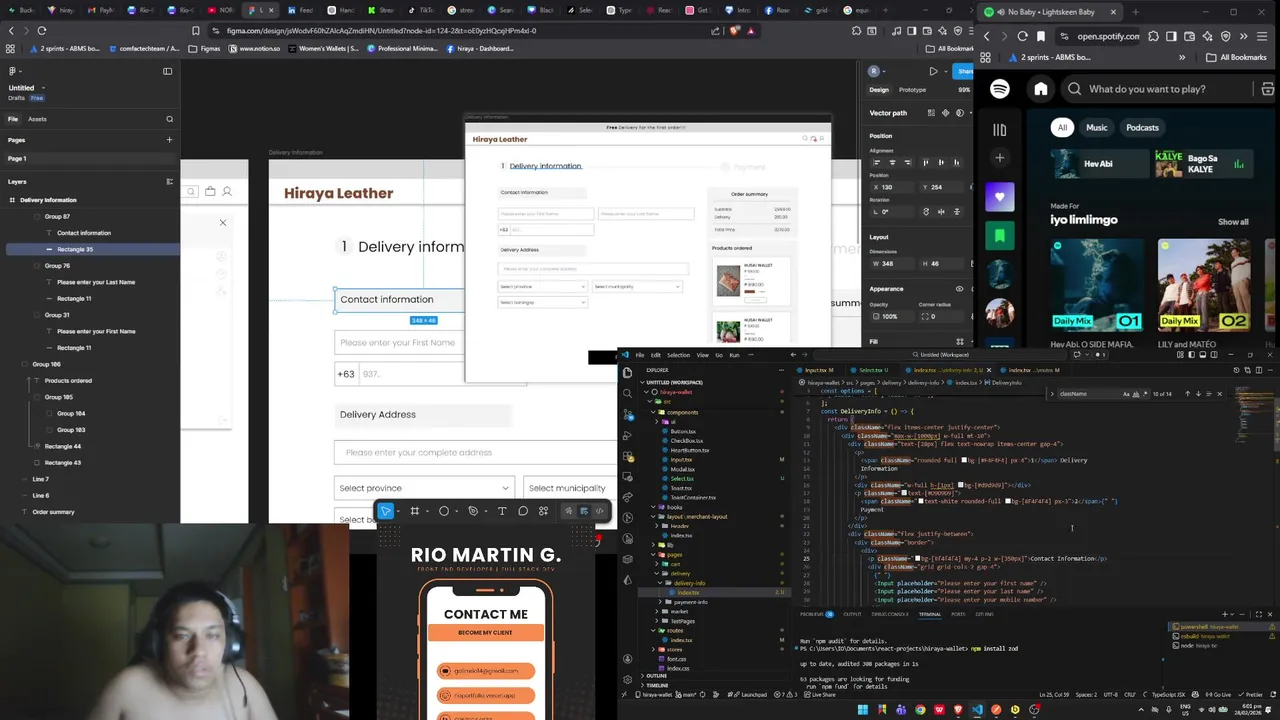Select the Move tool in Figma toolbar

386,511
